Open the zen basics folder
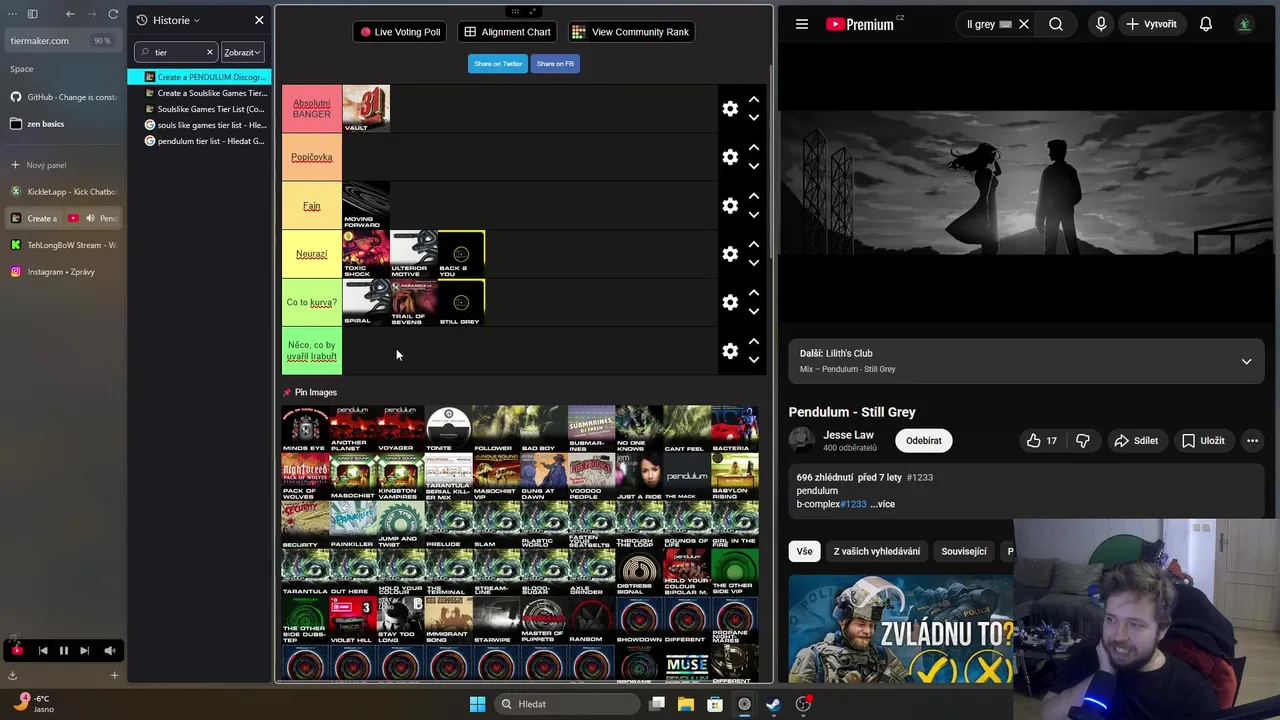The height and width of the screenshot is (720, 1280). click(63, 124)
